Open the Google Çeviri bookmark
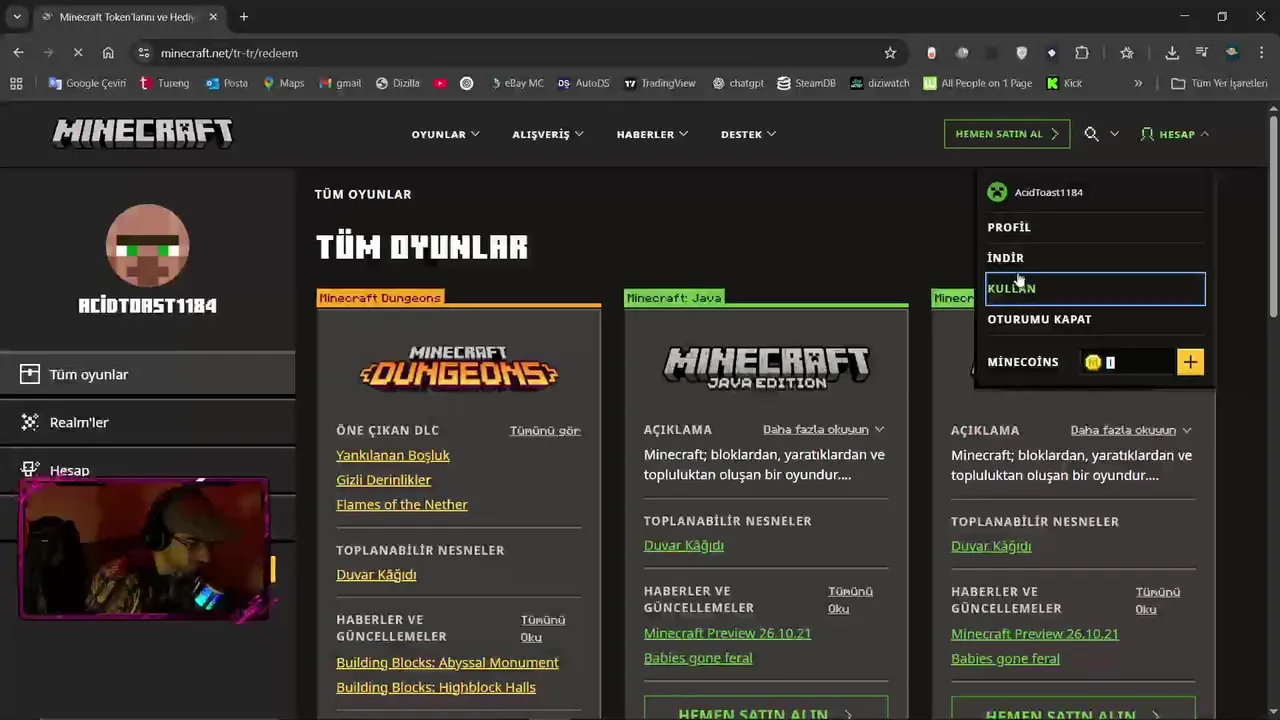Image resolution: width=1280 pixels, height=720 pixels. 87,83
